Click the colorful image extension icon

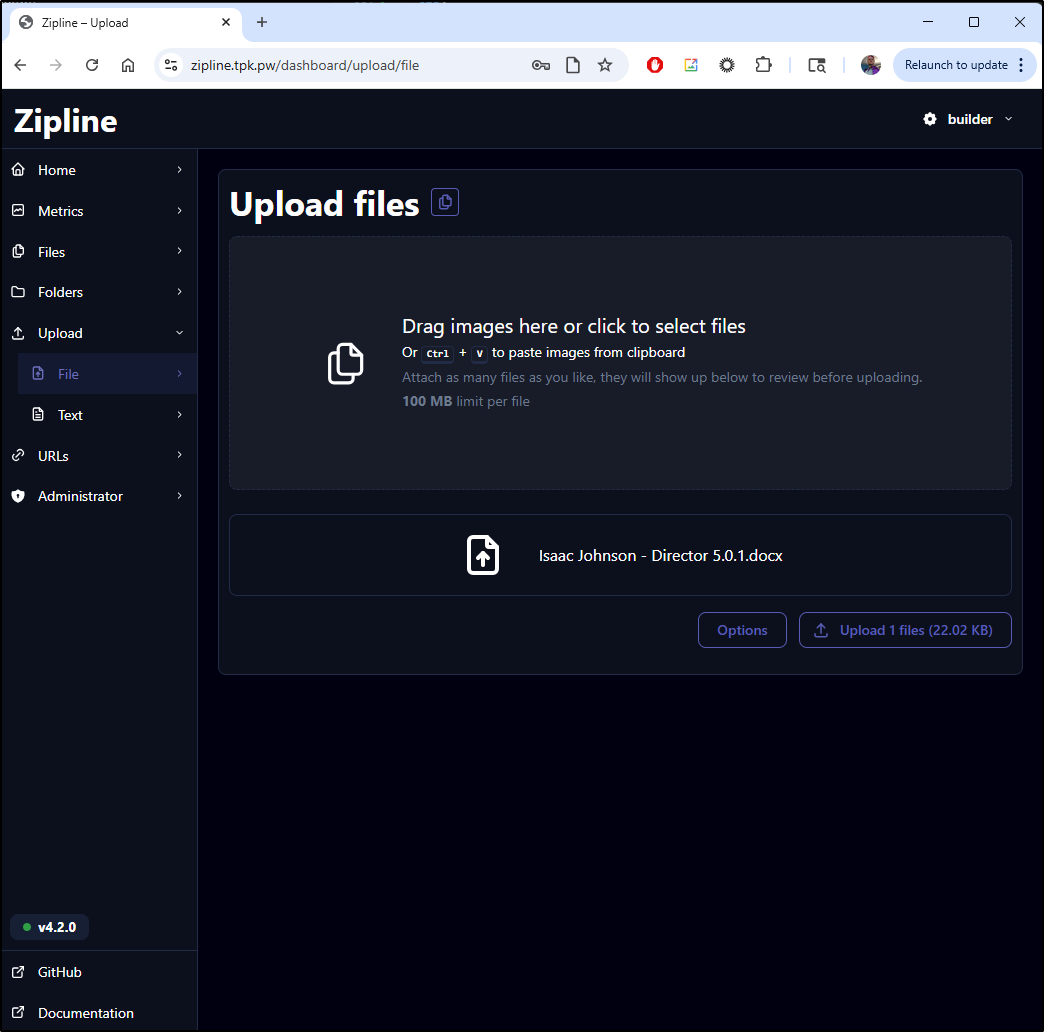click(691, 65)
